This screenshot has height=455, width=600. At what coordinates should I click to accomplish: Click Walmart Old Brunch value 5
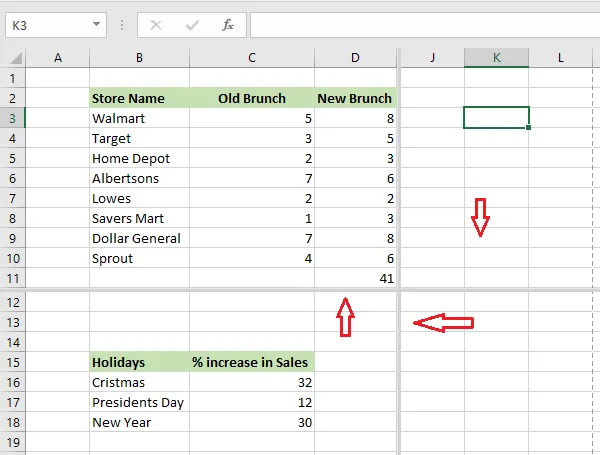252,118
